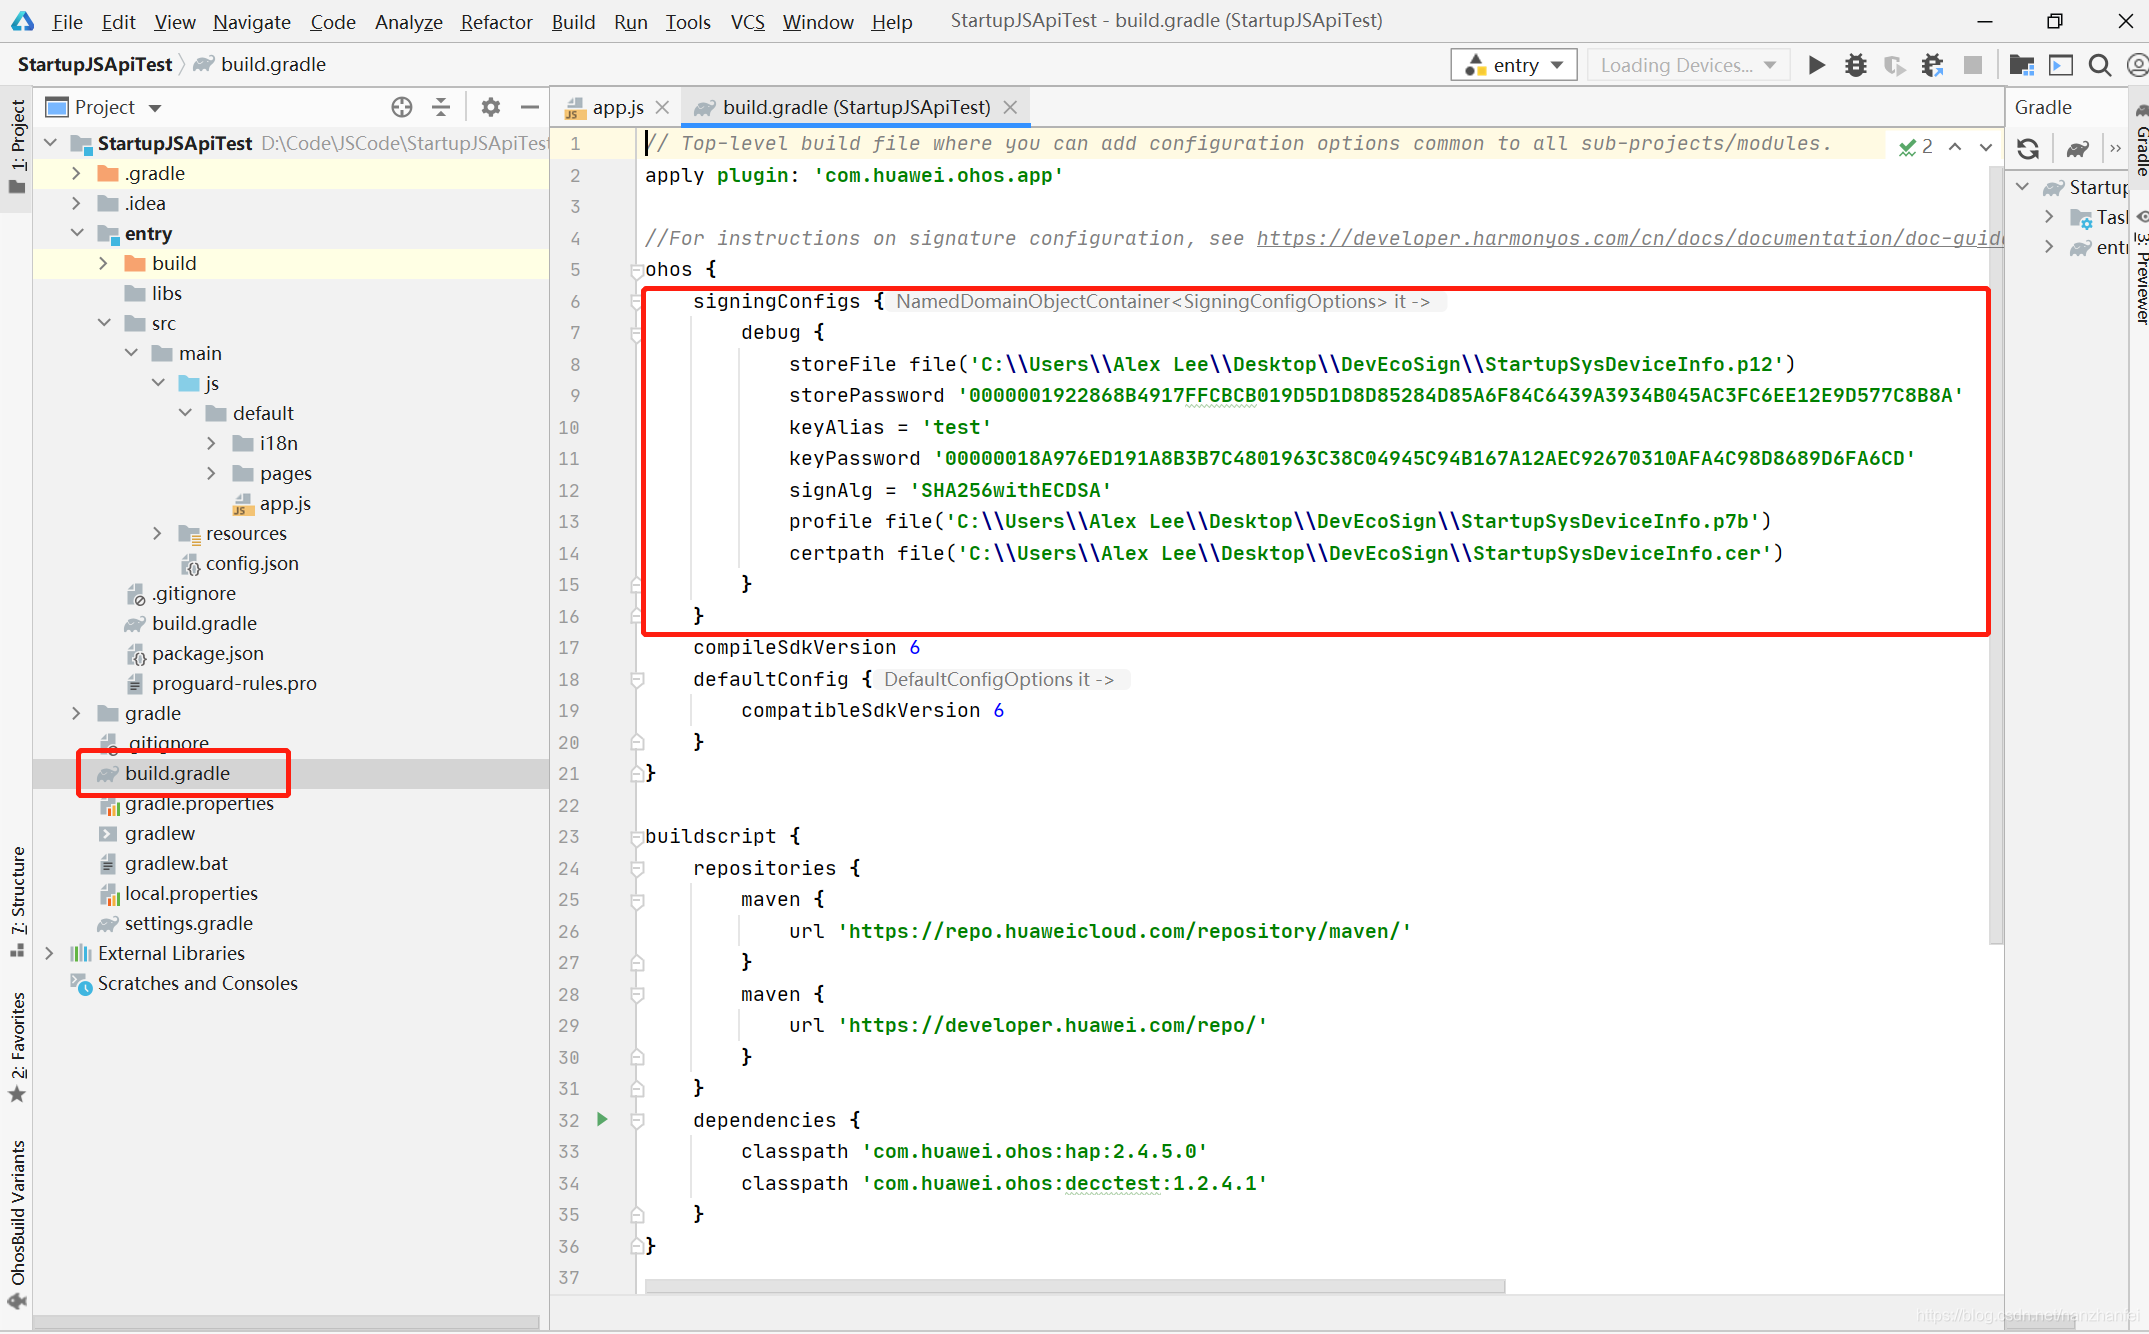Viewport: 2149px width, 1334px height.
Task: Toggle the Previewer side tool window
Action: pos(2140,270)
